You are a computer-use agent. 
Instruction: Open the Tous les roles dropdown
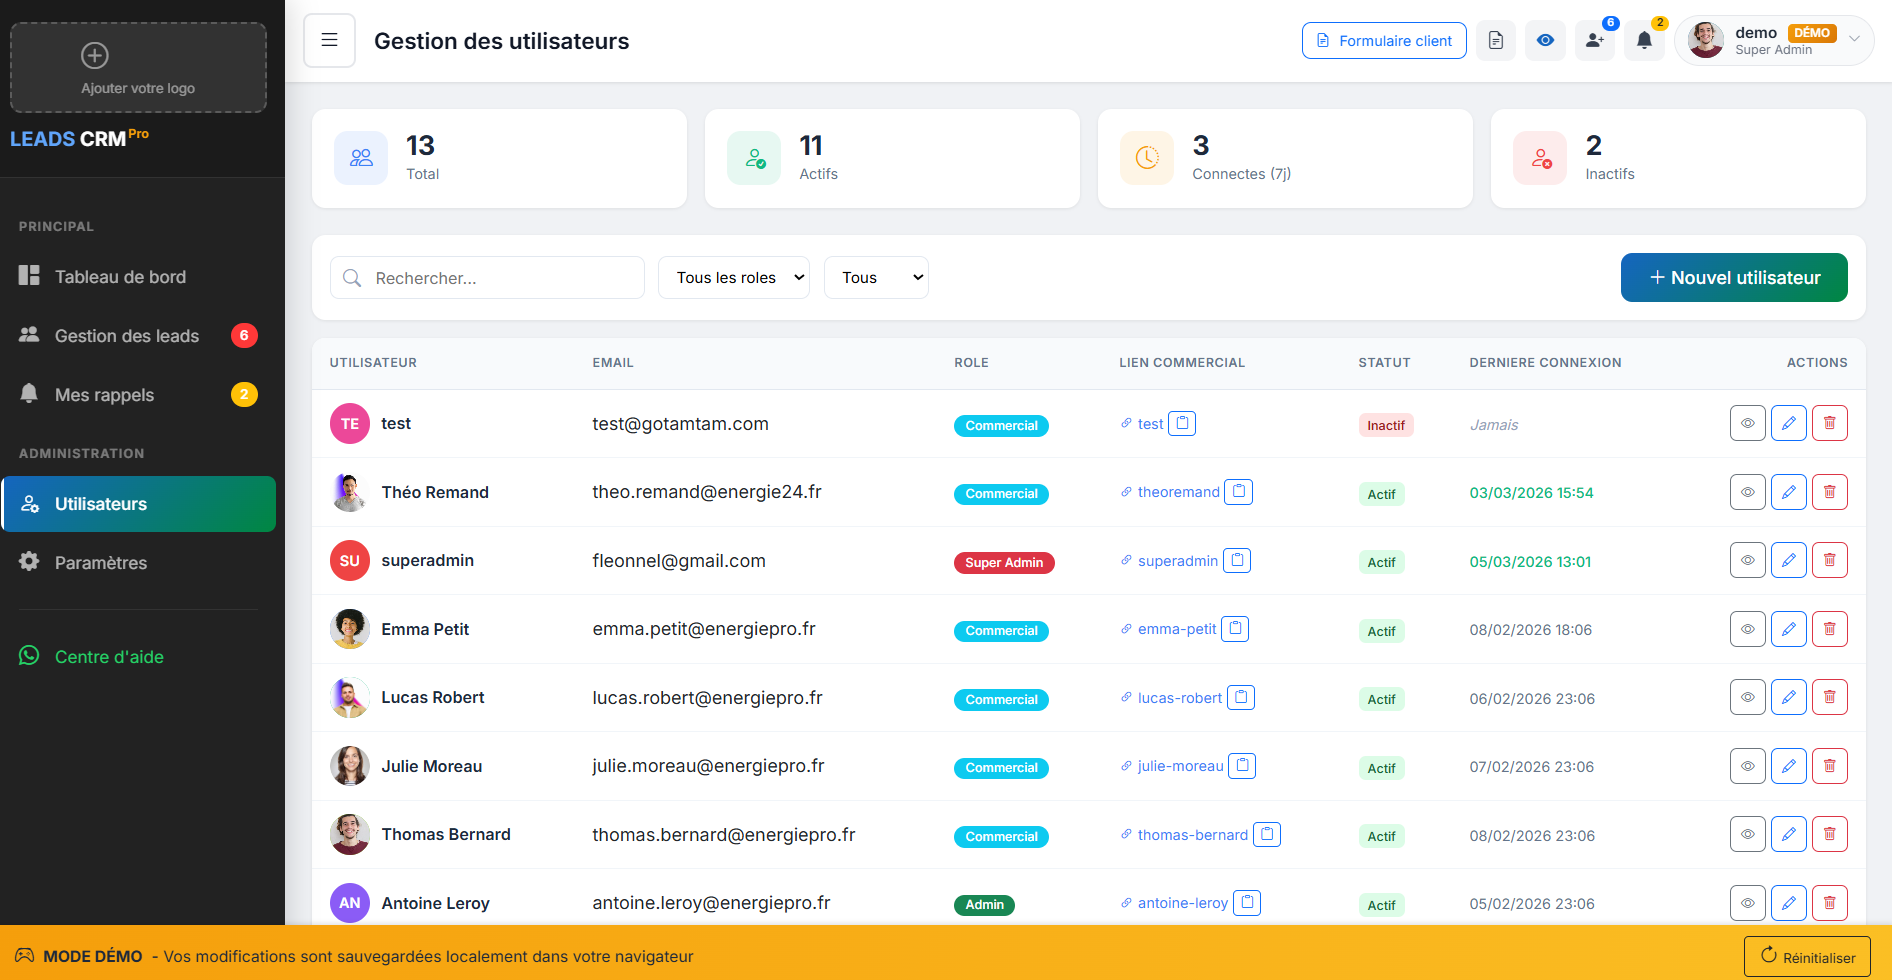(x=733, y=278)
